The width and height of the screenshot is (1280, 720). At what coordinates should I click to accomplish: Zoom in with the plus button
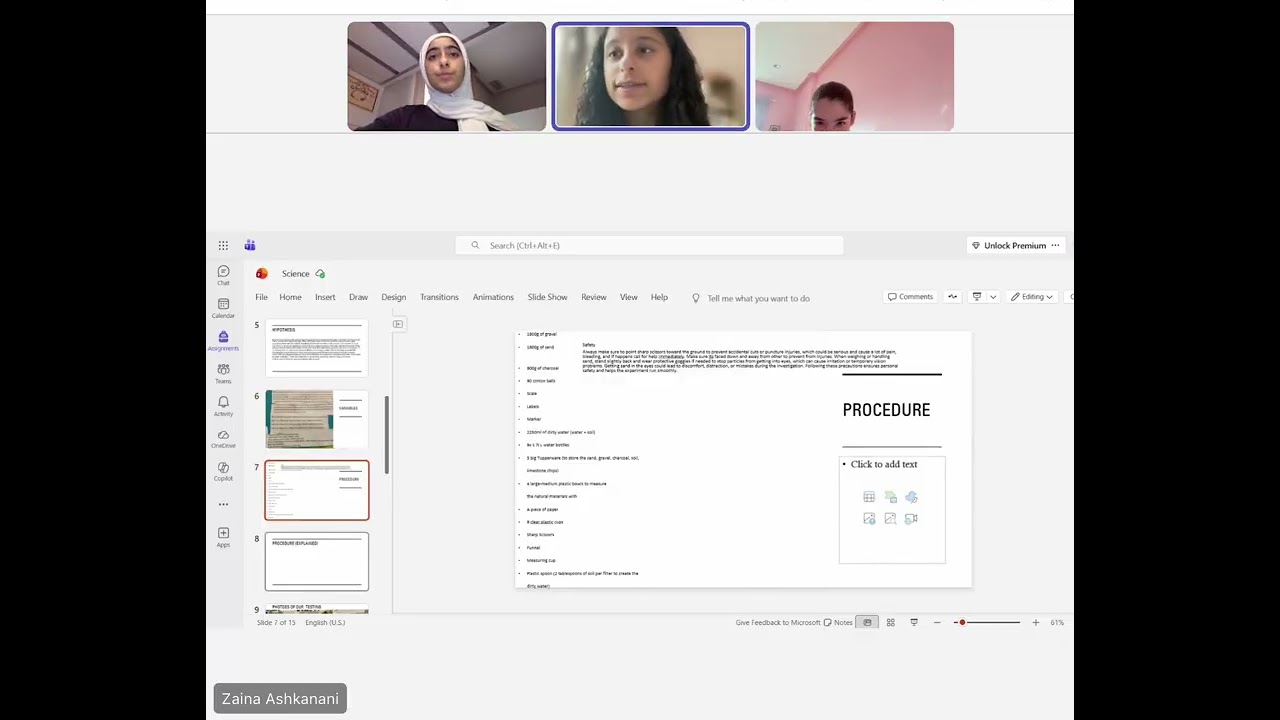pyautogui.click(x=1035, y=622)
